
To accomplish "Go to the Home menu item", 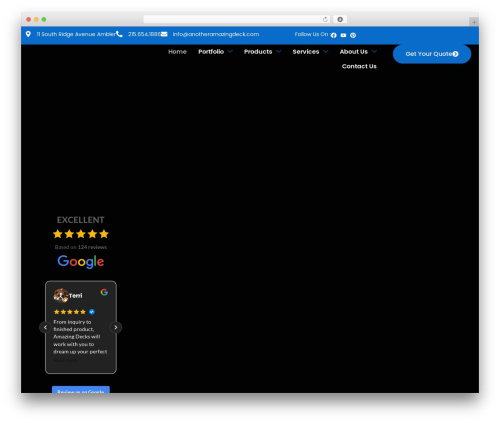I will coord(177,52).
